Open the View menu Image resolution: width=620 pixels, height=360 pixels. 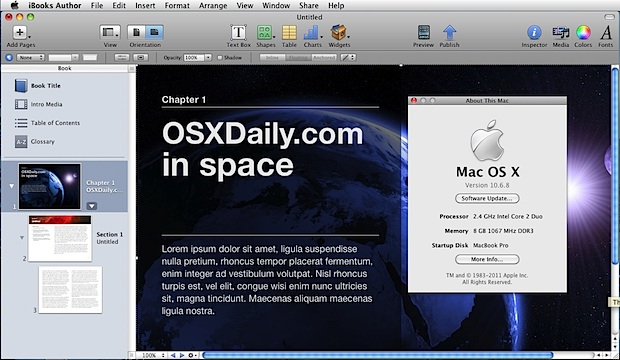[x=245, y=6]
